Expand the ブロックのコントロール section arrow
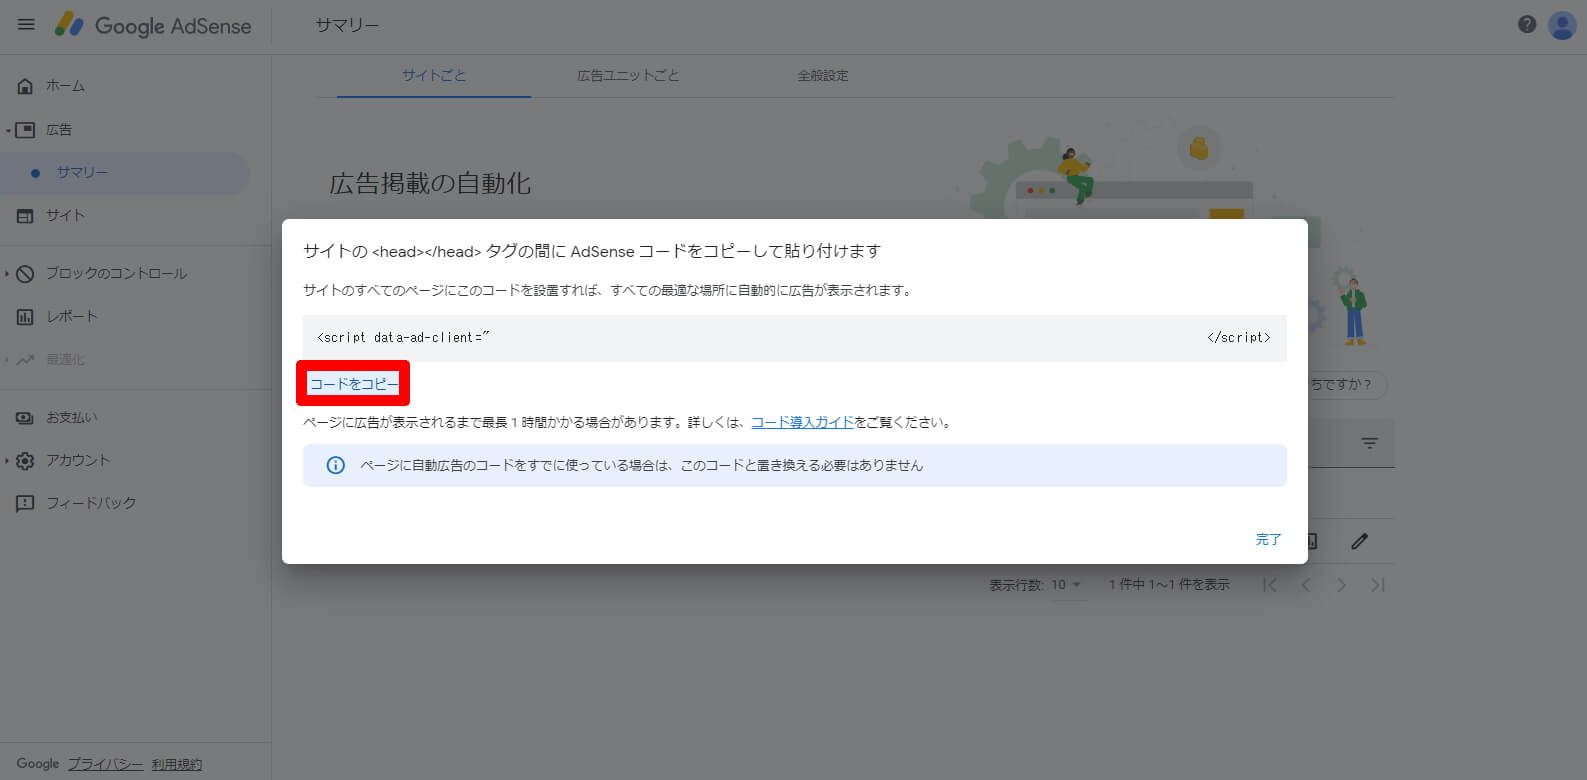The width and height of the screenshot is (1587, 780). tap(8, 273)
